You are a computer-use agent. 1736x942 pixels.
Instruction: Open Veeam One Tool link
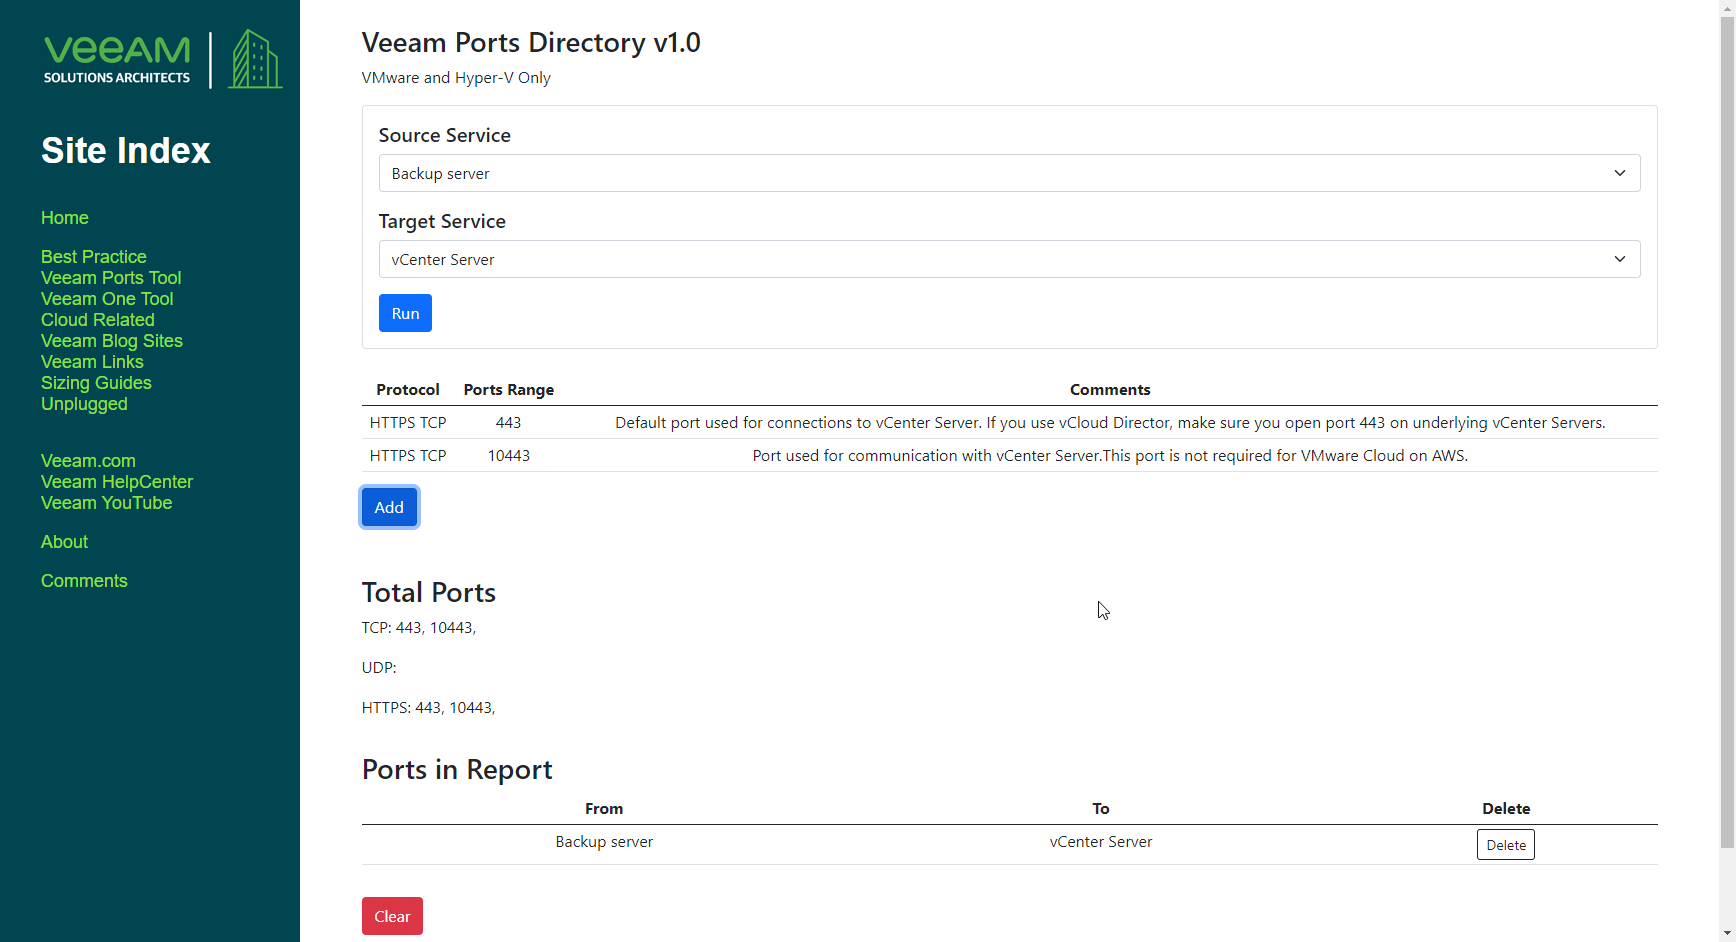coord(107,299)
